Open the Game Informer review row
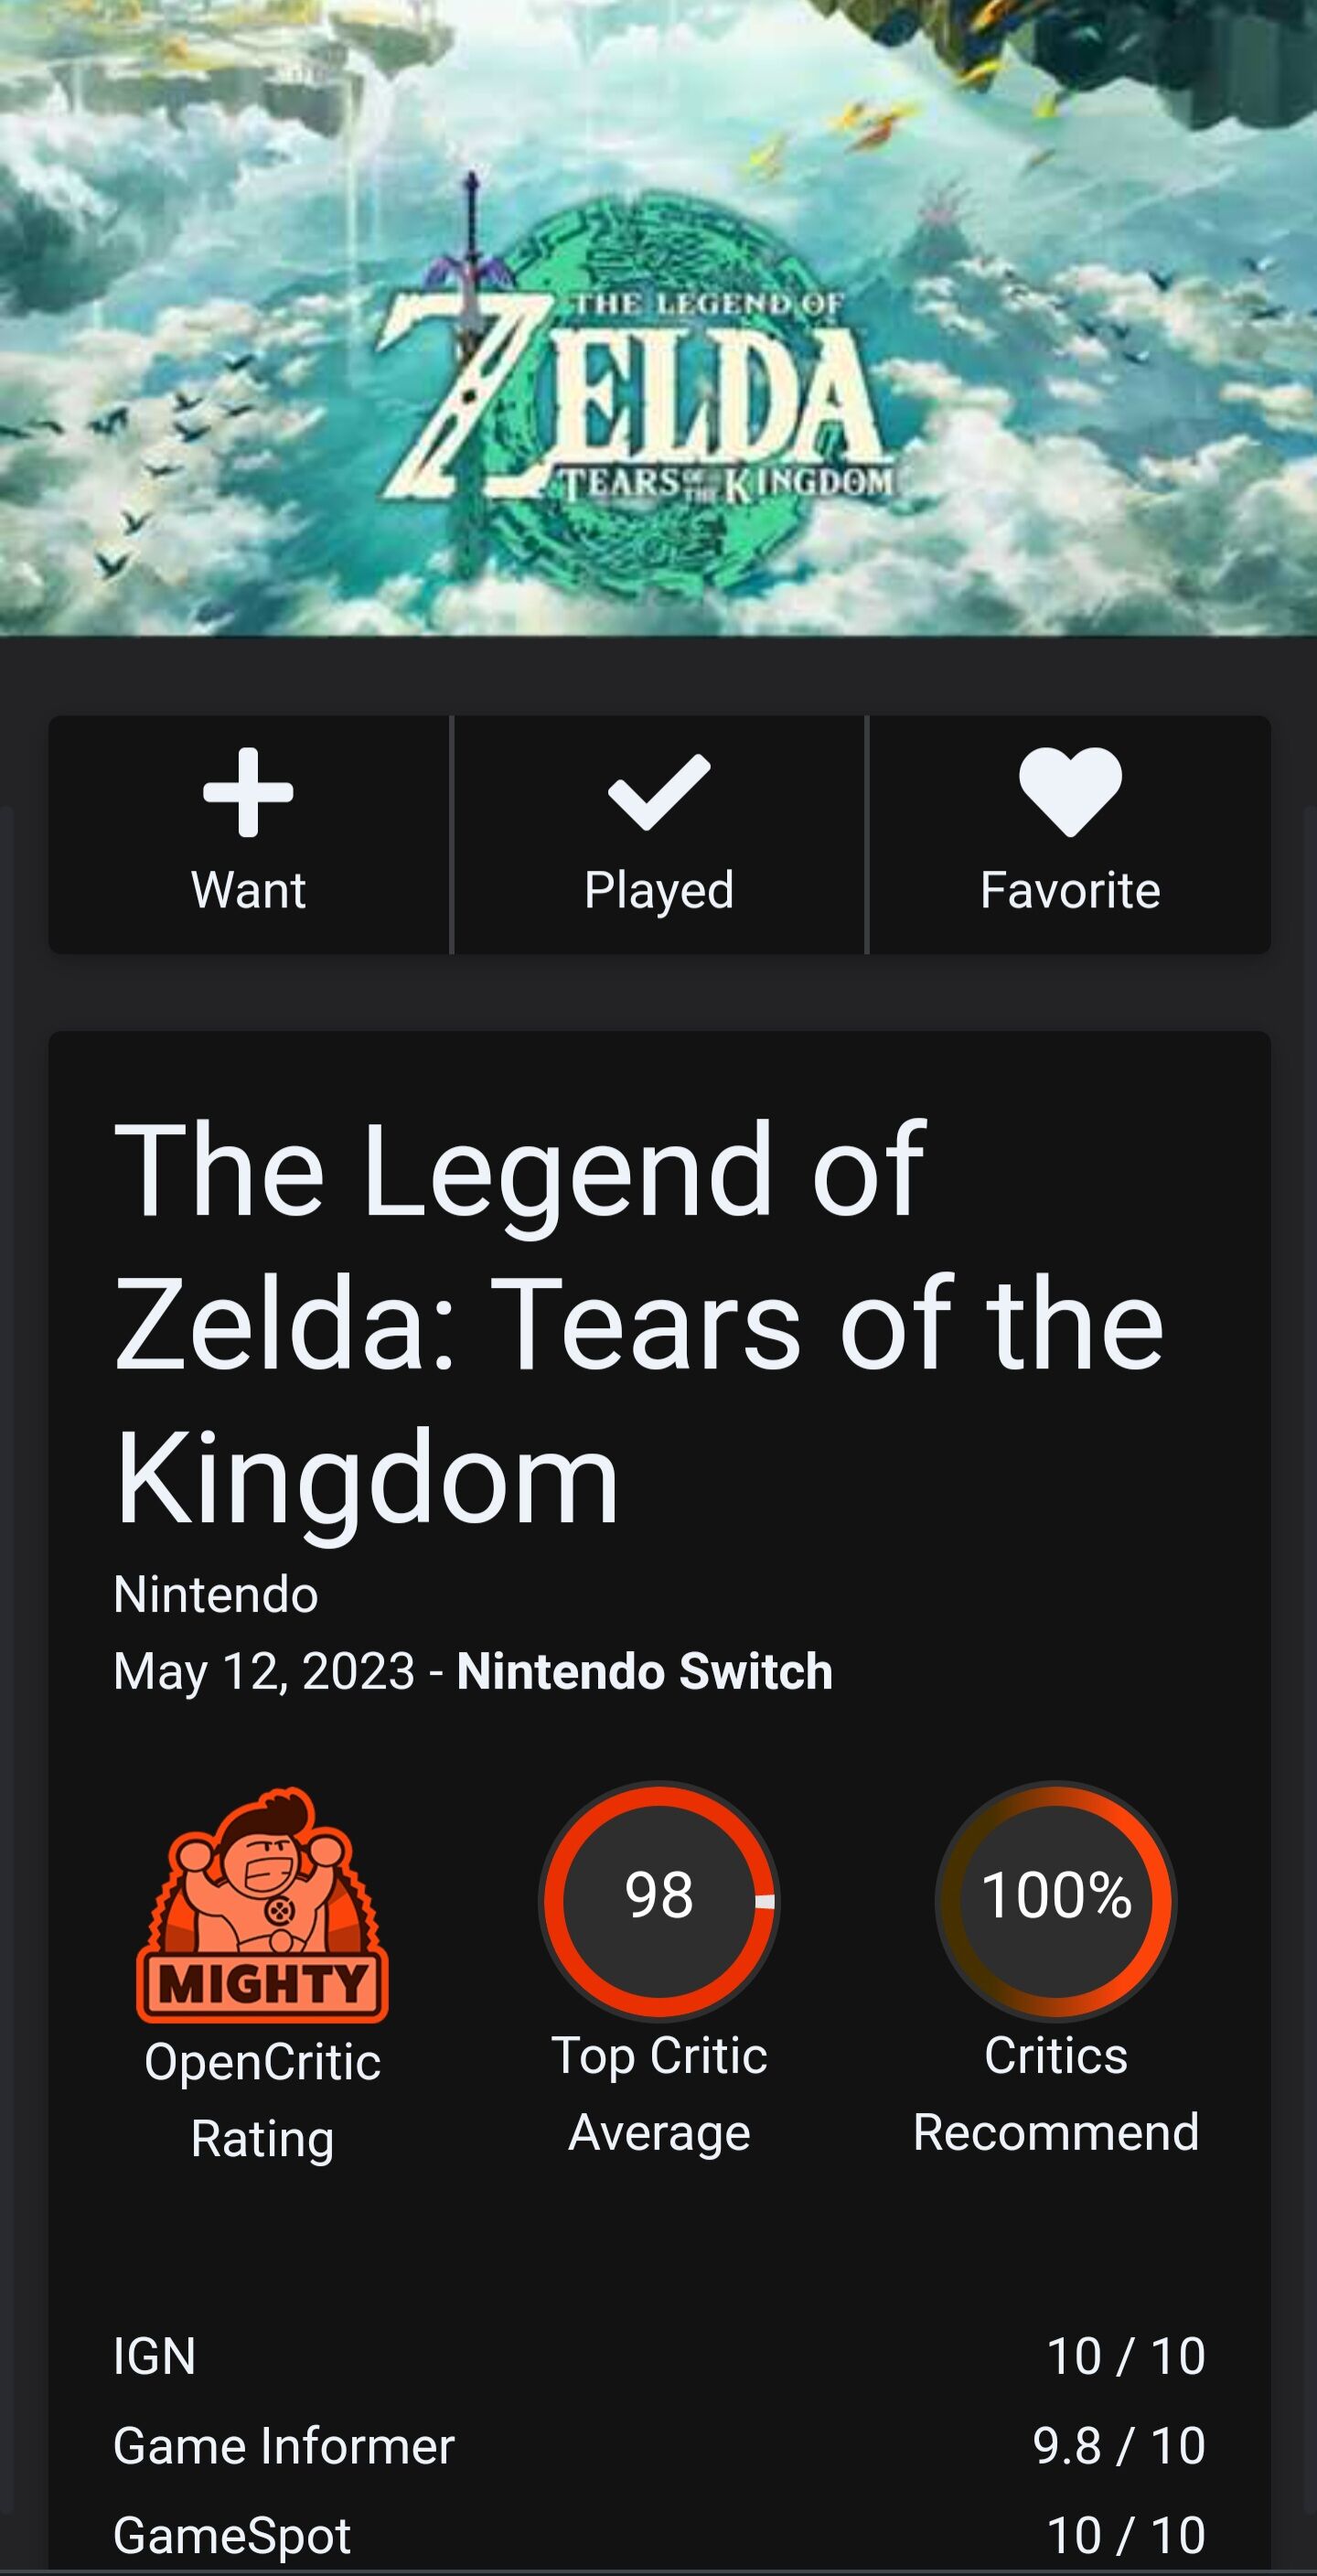 [659, 2446]
